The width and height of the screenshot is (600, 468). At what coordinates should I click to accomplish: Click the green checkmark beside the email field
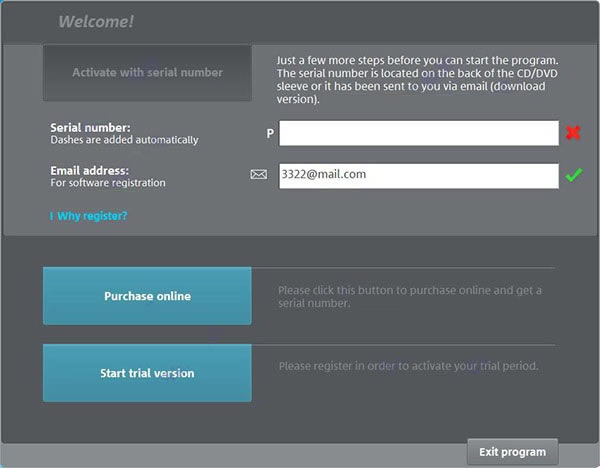[573, 175]
